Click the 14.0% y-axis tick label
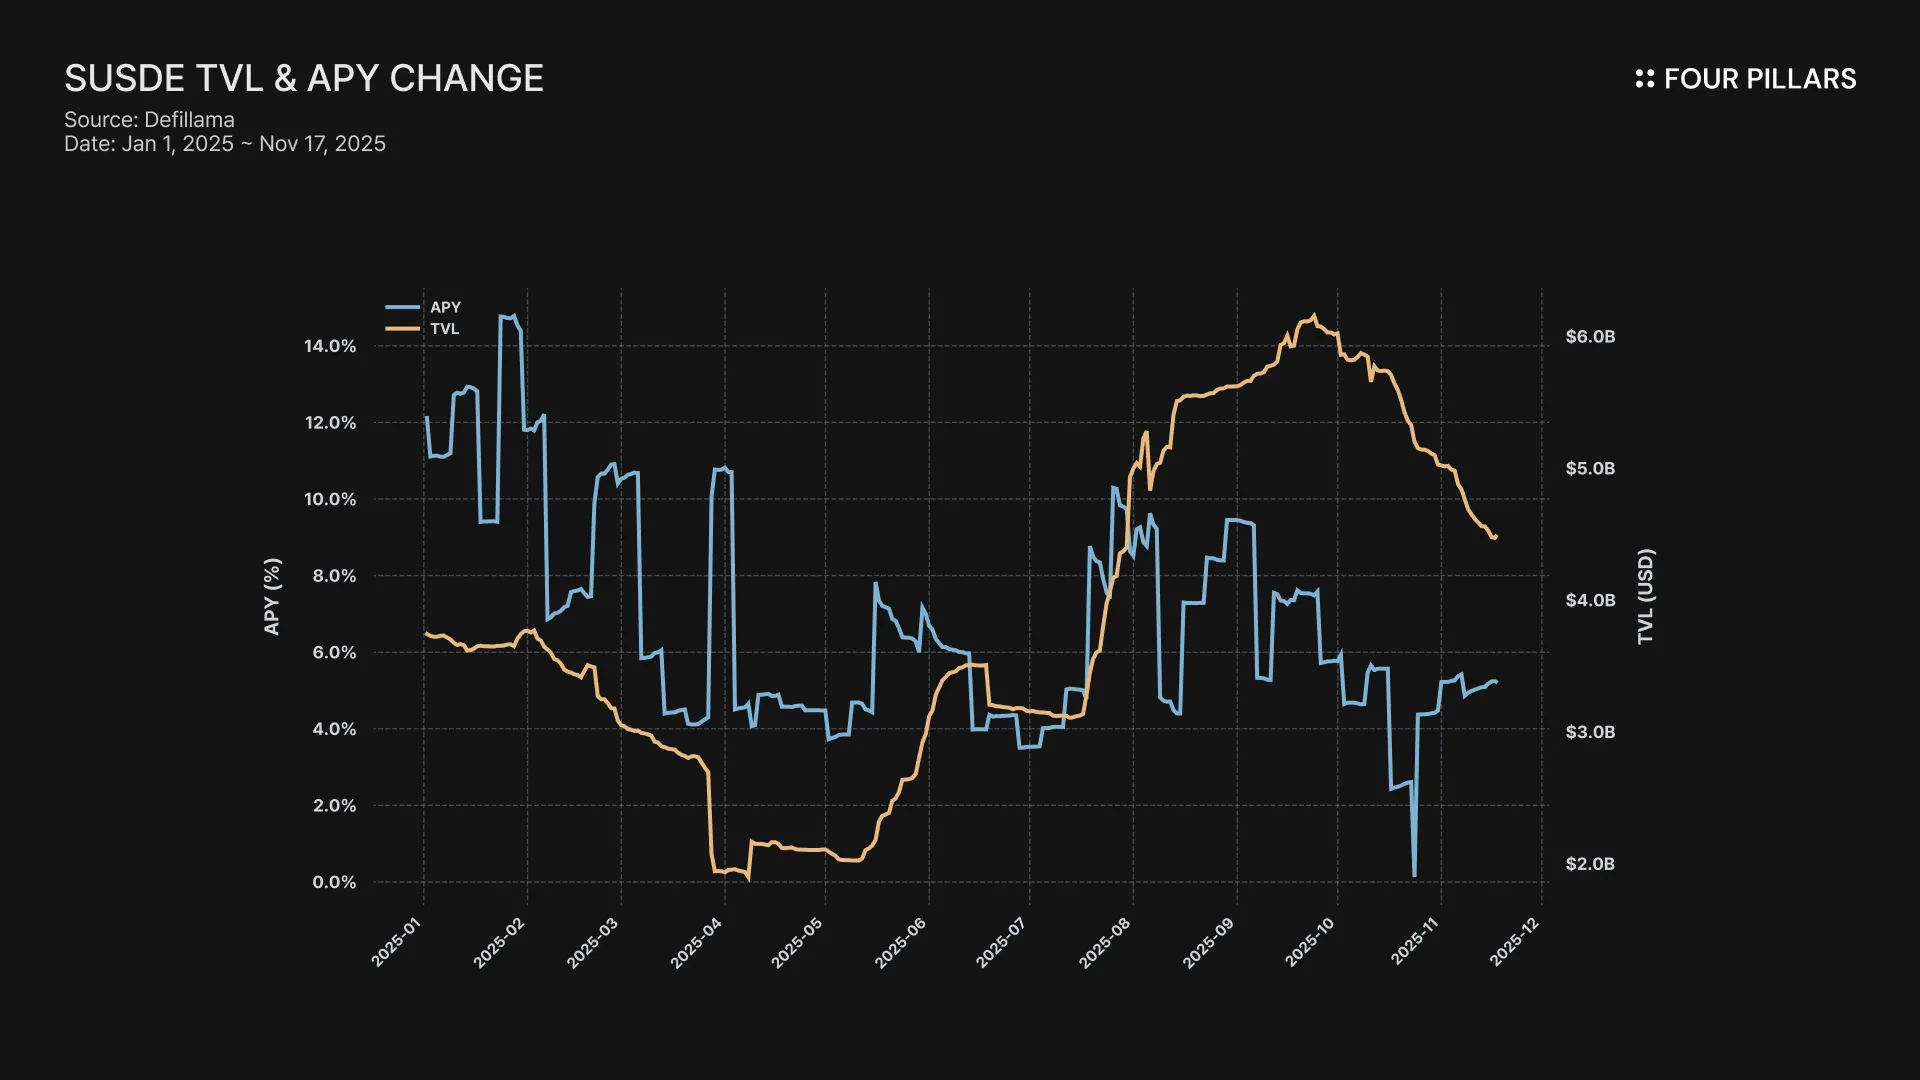The width and height of the screenshot is (1920, 1080). [x=330, y=346]
